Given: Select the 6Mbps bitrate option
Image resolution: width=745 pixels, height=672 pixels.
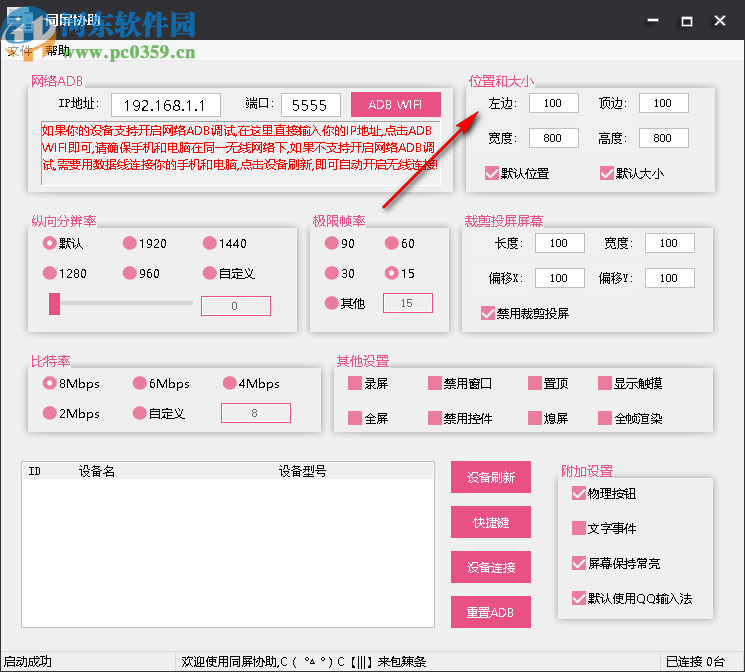Looking at the screenshot, I should 140,383.
